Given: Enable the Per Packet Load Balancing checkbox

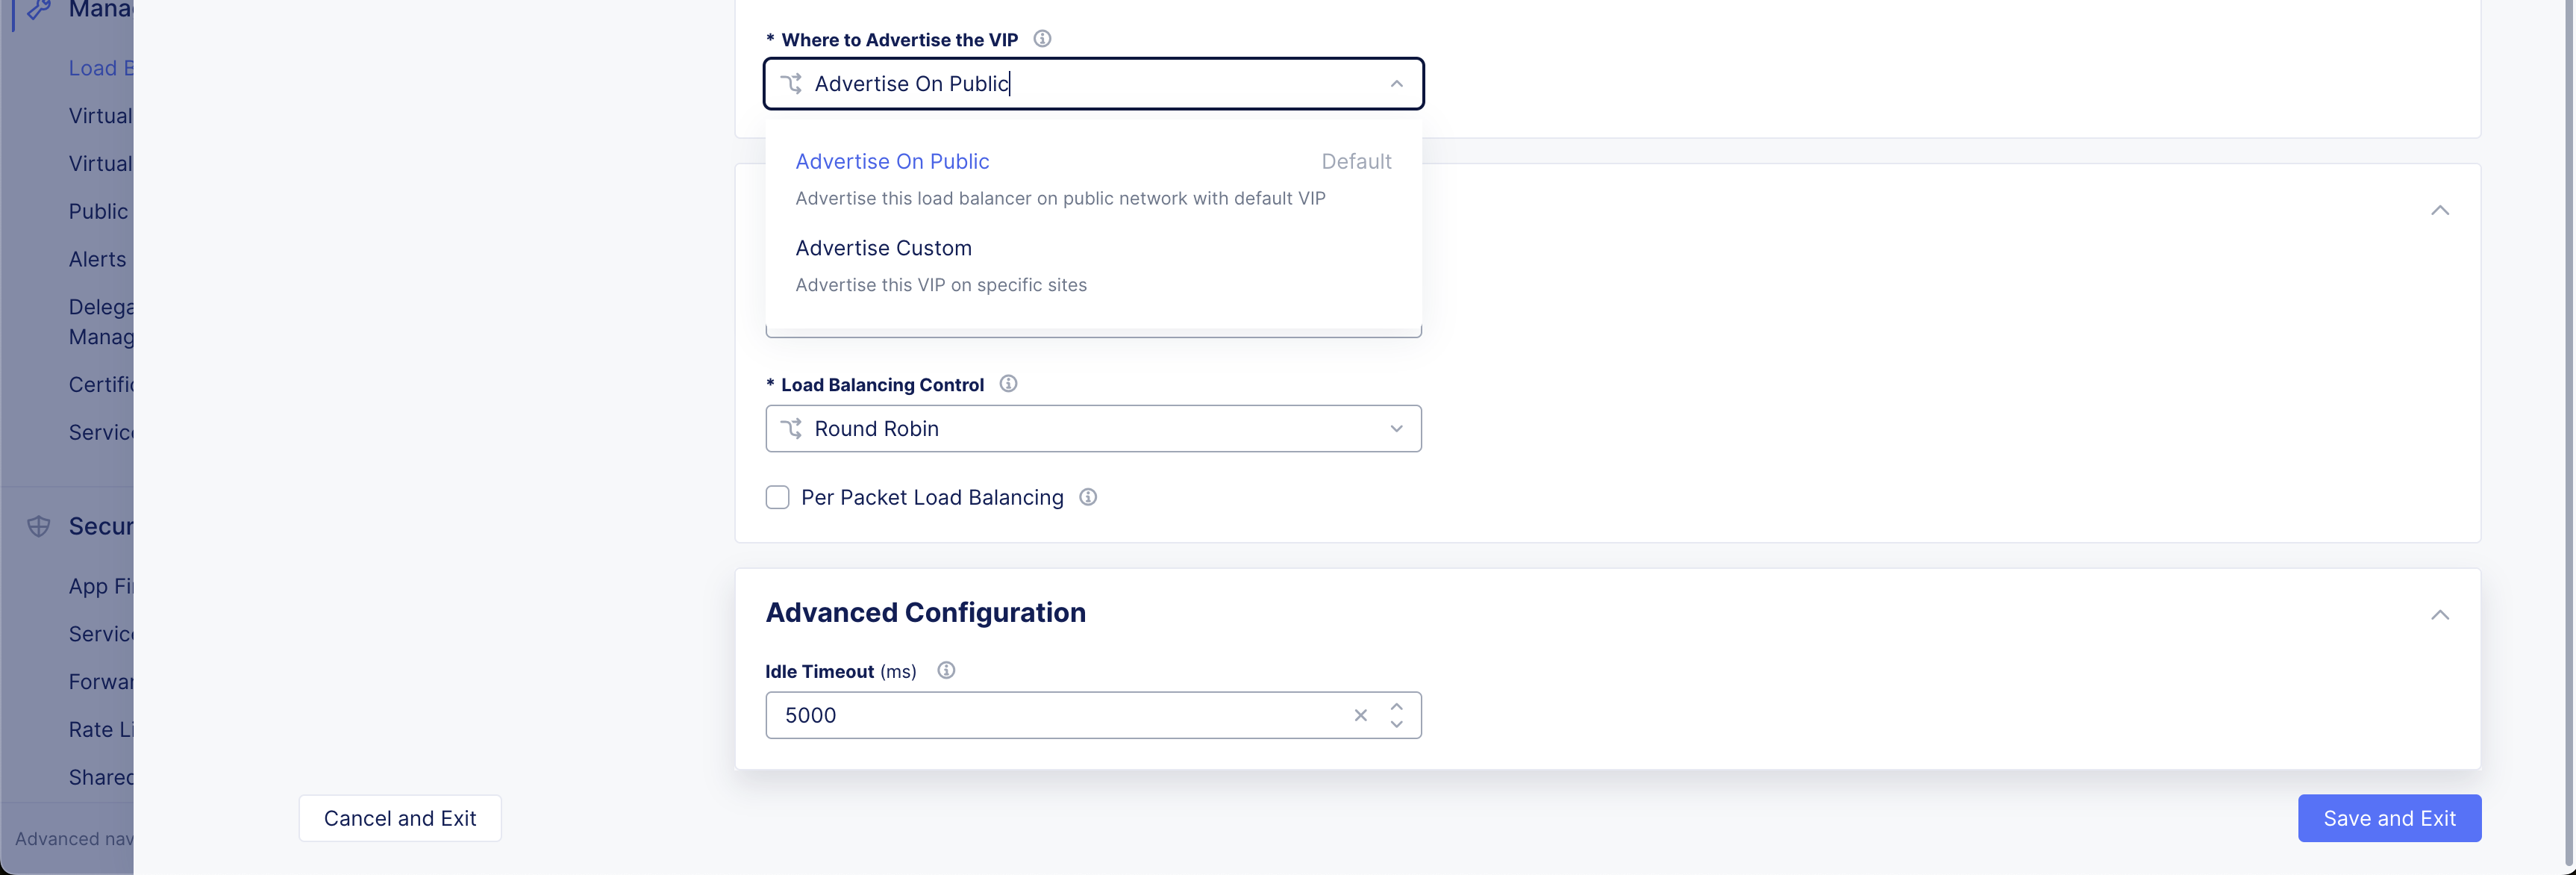Looking at the screenshot, I should 777,497.
